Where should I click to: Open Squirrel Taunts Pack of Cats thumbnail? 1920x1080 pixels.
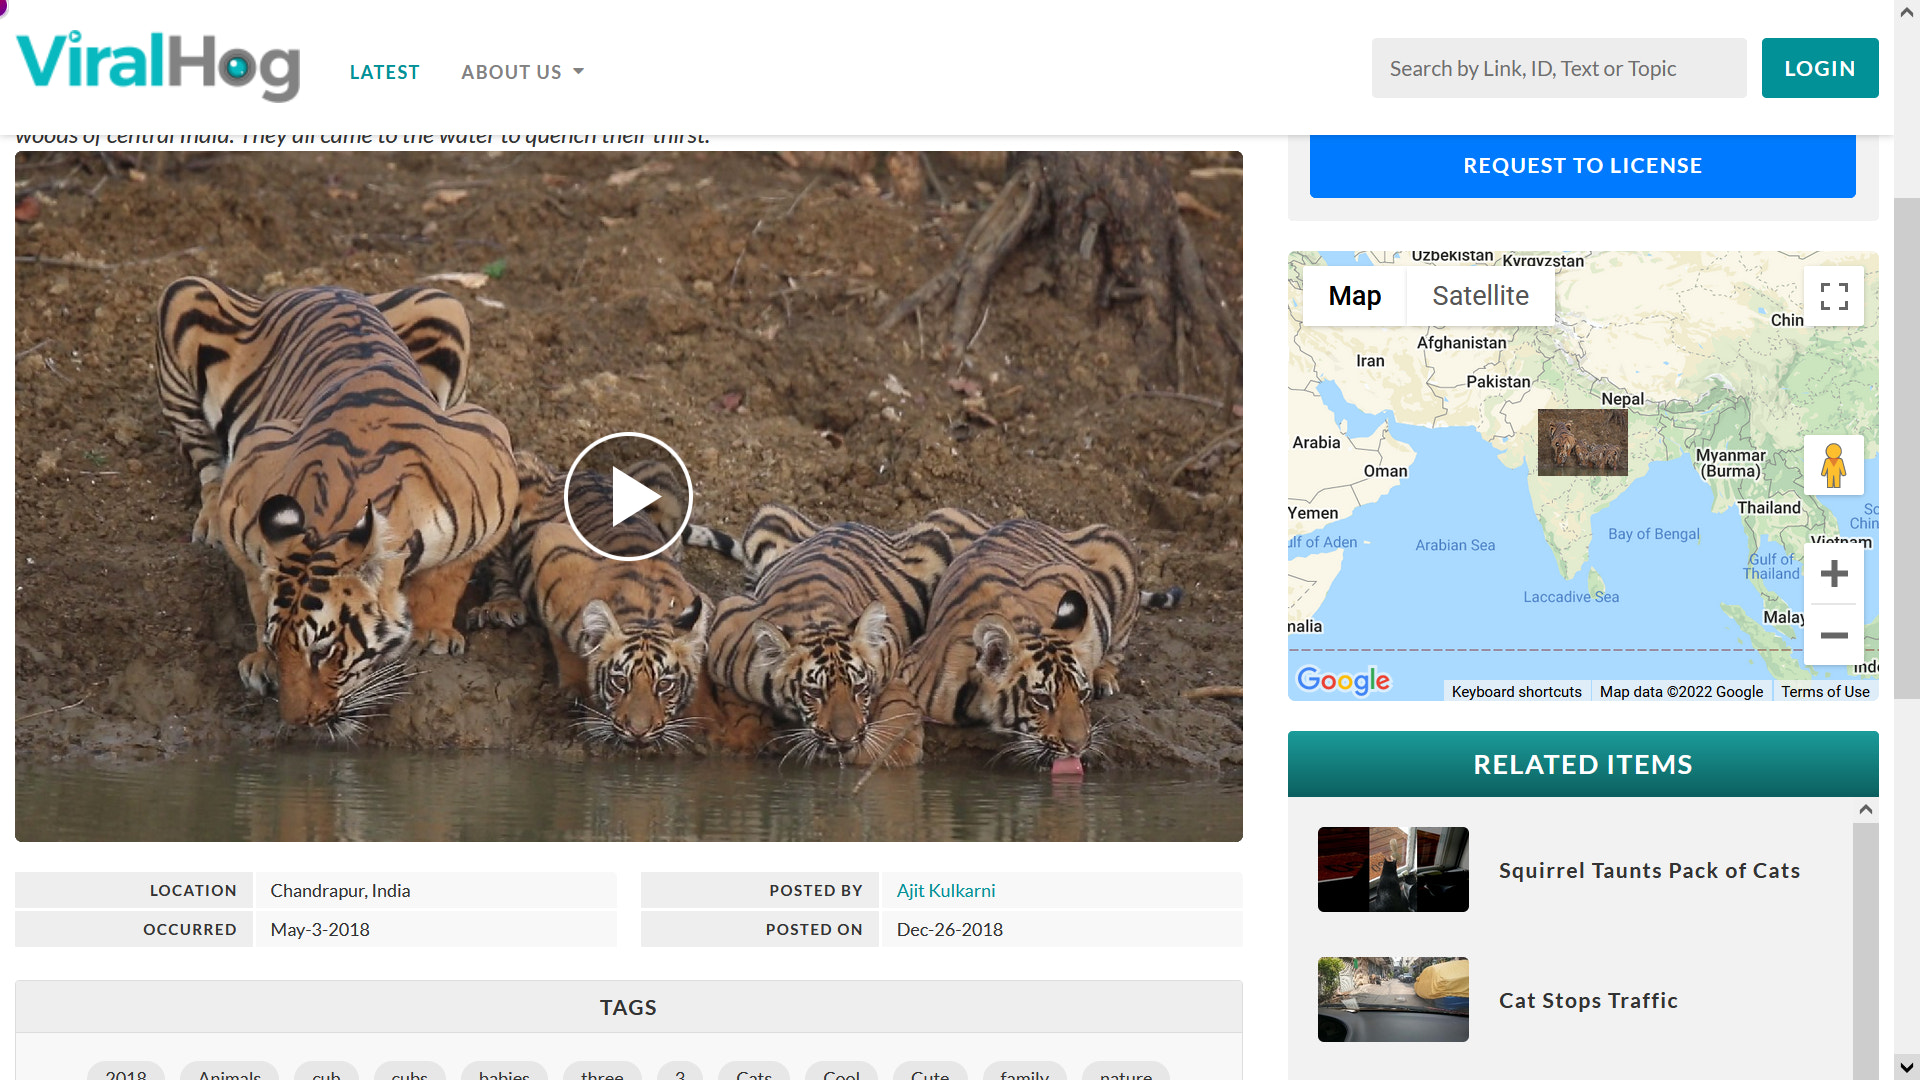tap(1392, 869)
